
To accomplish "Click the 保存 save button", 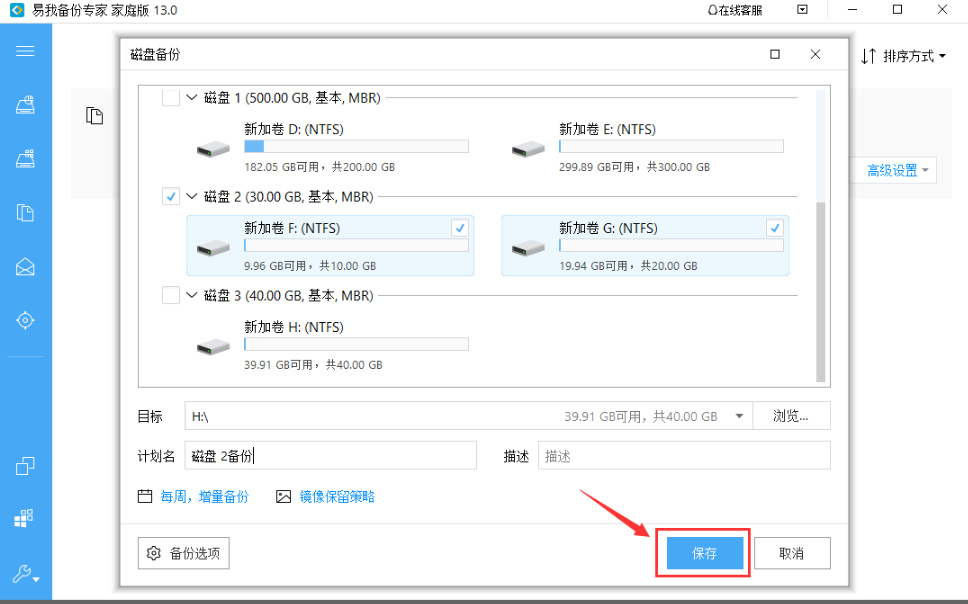I will [704, 553].
